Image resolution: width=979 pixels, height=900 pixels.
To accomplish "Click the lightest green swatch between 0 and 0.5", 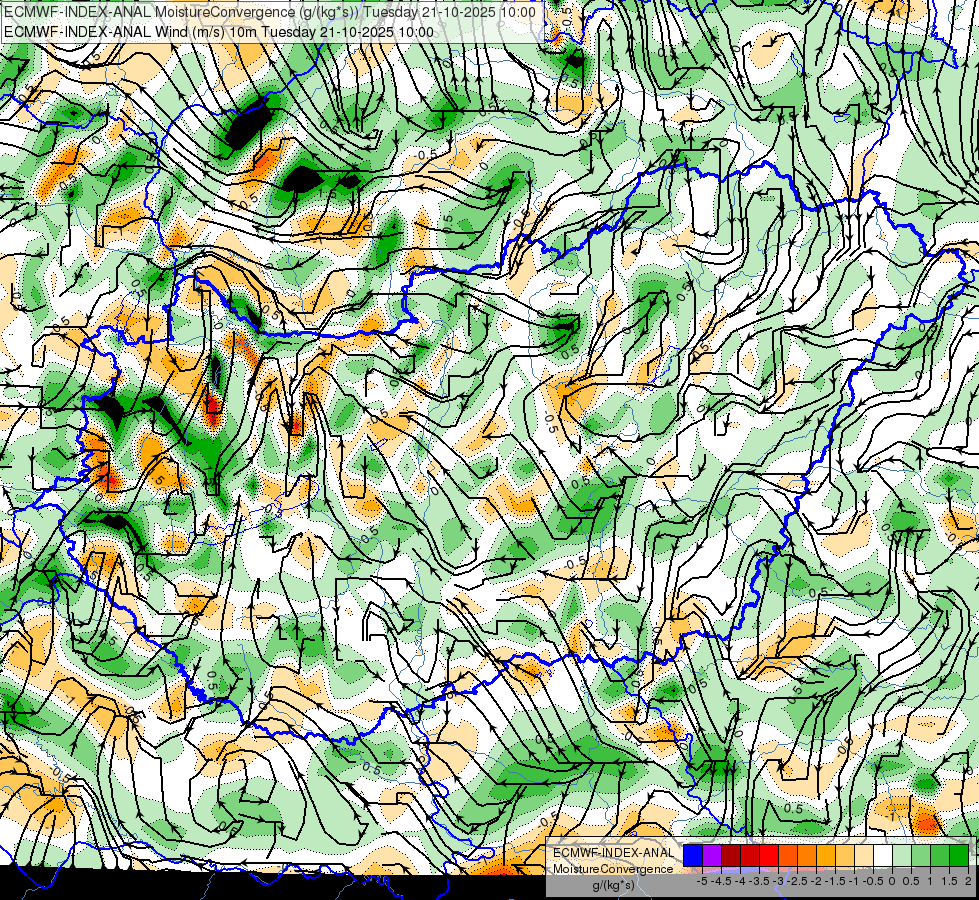I will (x=902, y=856).
